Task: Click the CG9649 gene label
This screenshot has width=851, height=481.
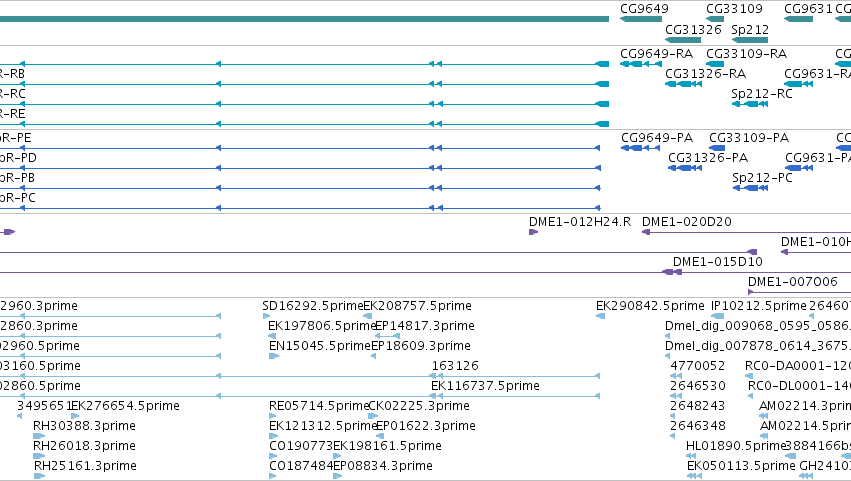Action: (644, 9)
